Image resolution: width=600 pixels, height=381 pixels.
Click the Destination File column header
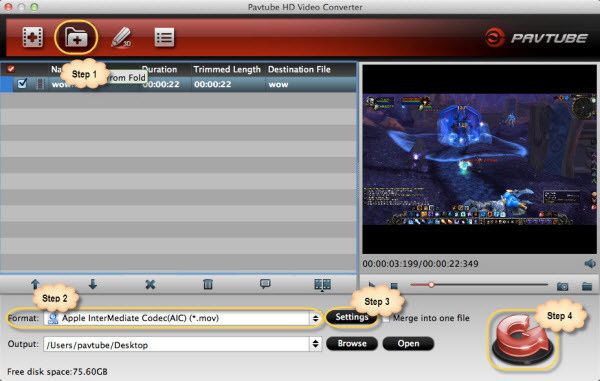coord(299,69)
